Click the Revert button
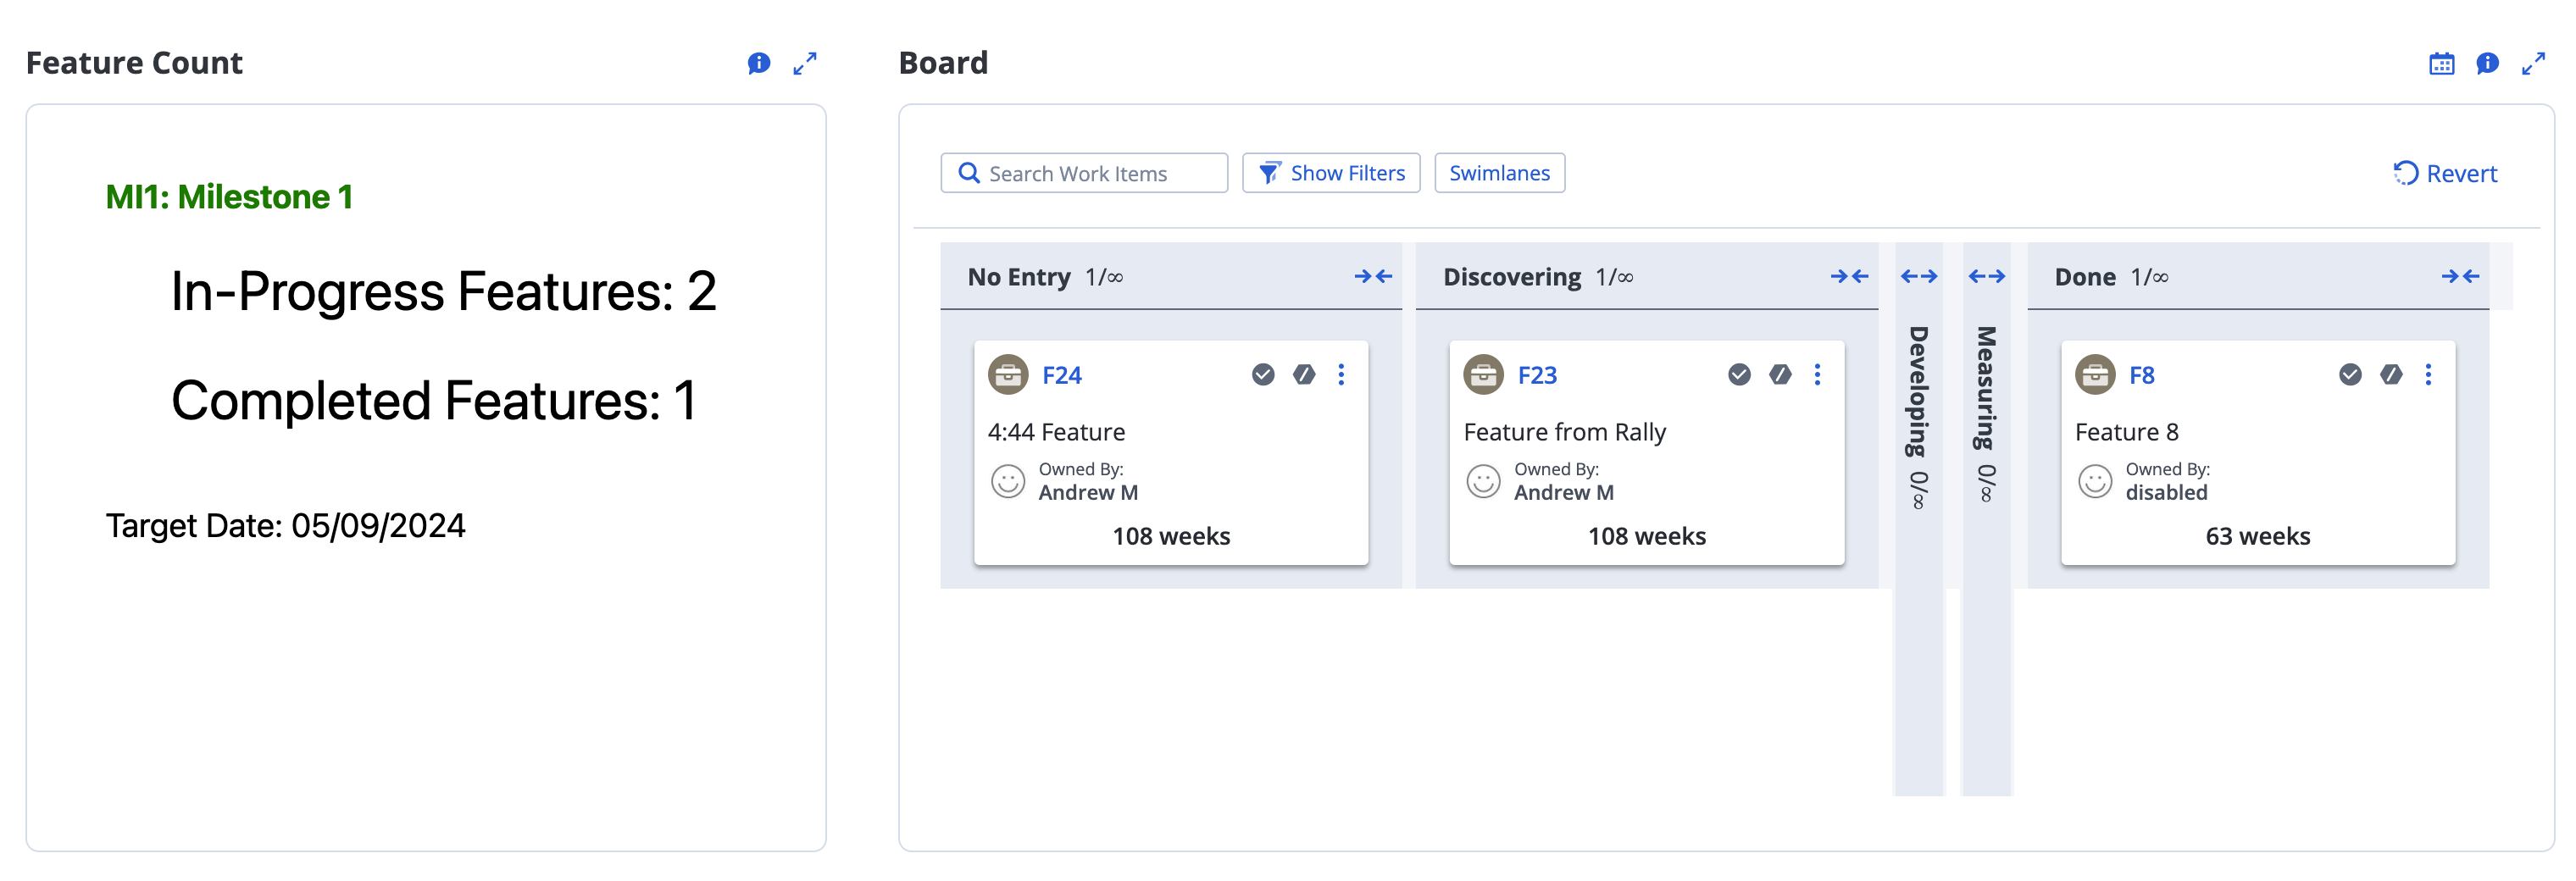The width and height of the screenshot is (2576, 881). [x=2445, y=172]
